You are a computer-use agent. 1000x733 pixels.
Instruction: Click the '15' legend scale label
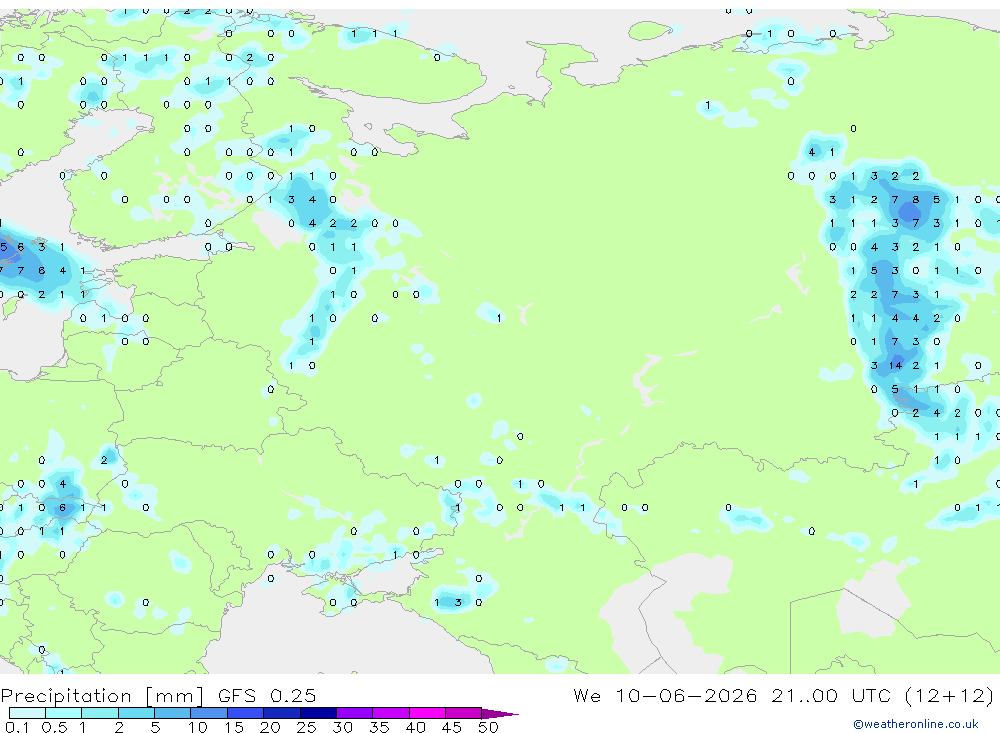234,727
